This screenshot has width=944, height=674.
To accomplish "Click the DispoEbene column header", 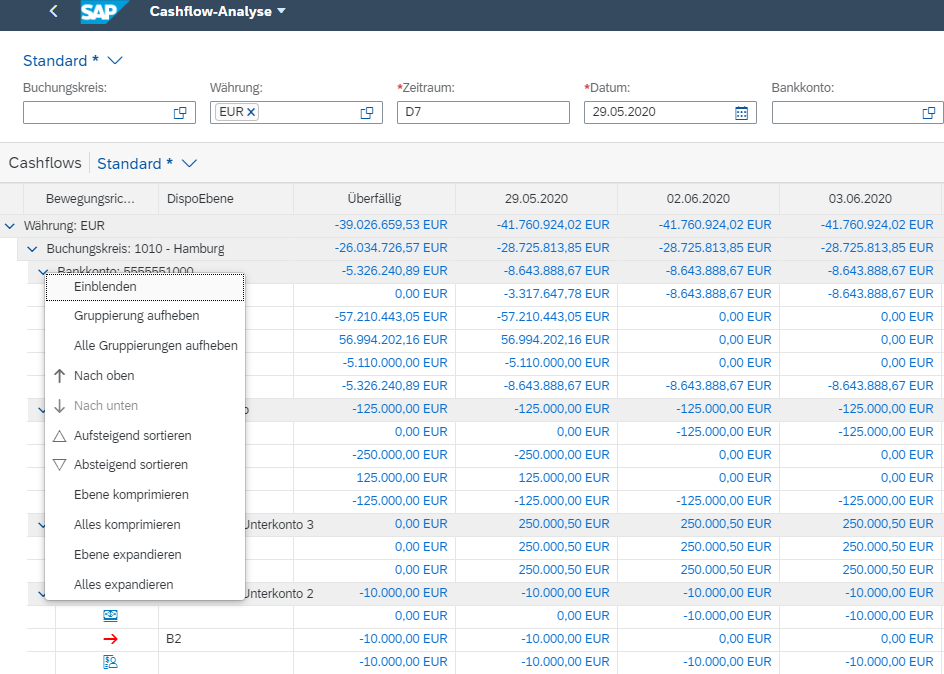I will coord(200,199).
